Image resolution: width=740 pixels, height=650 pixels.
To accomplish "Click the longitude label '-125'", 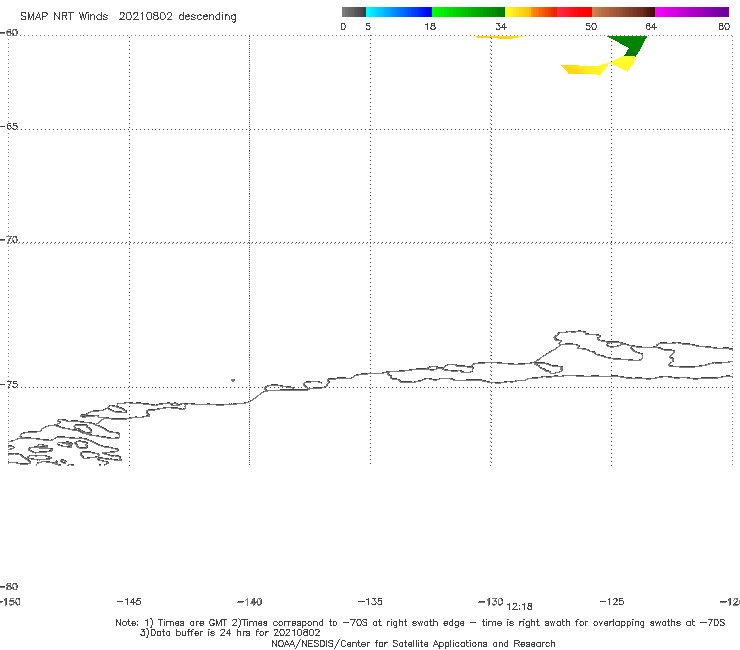I will coord(612,602).
